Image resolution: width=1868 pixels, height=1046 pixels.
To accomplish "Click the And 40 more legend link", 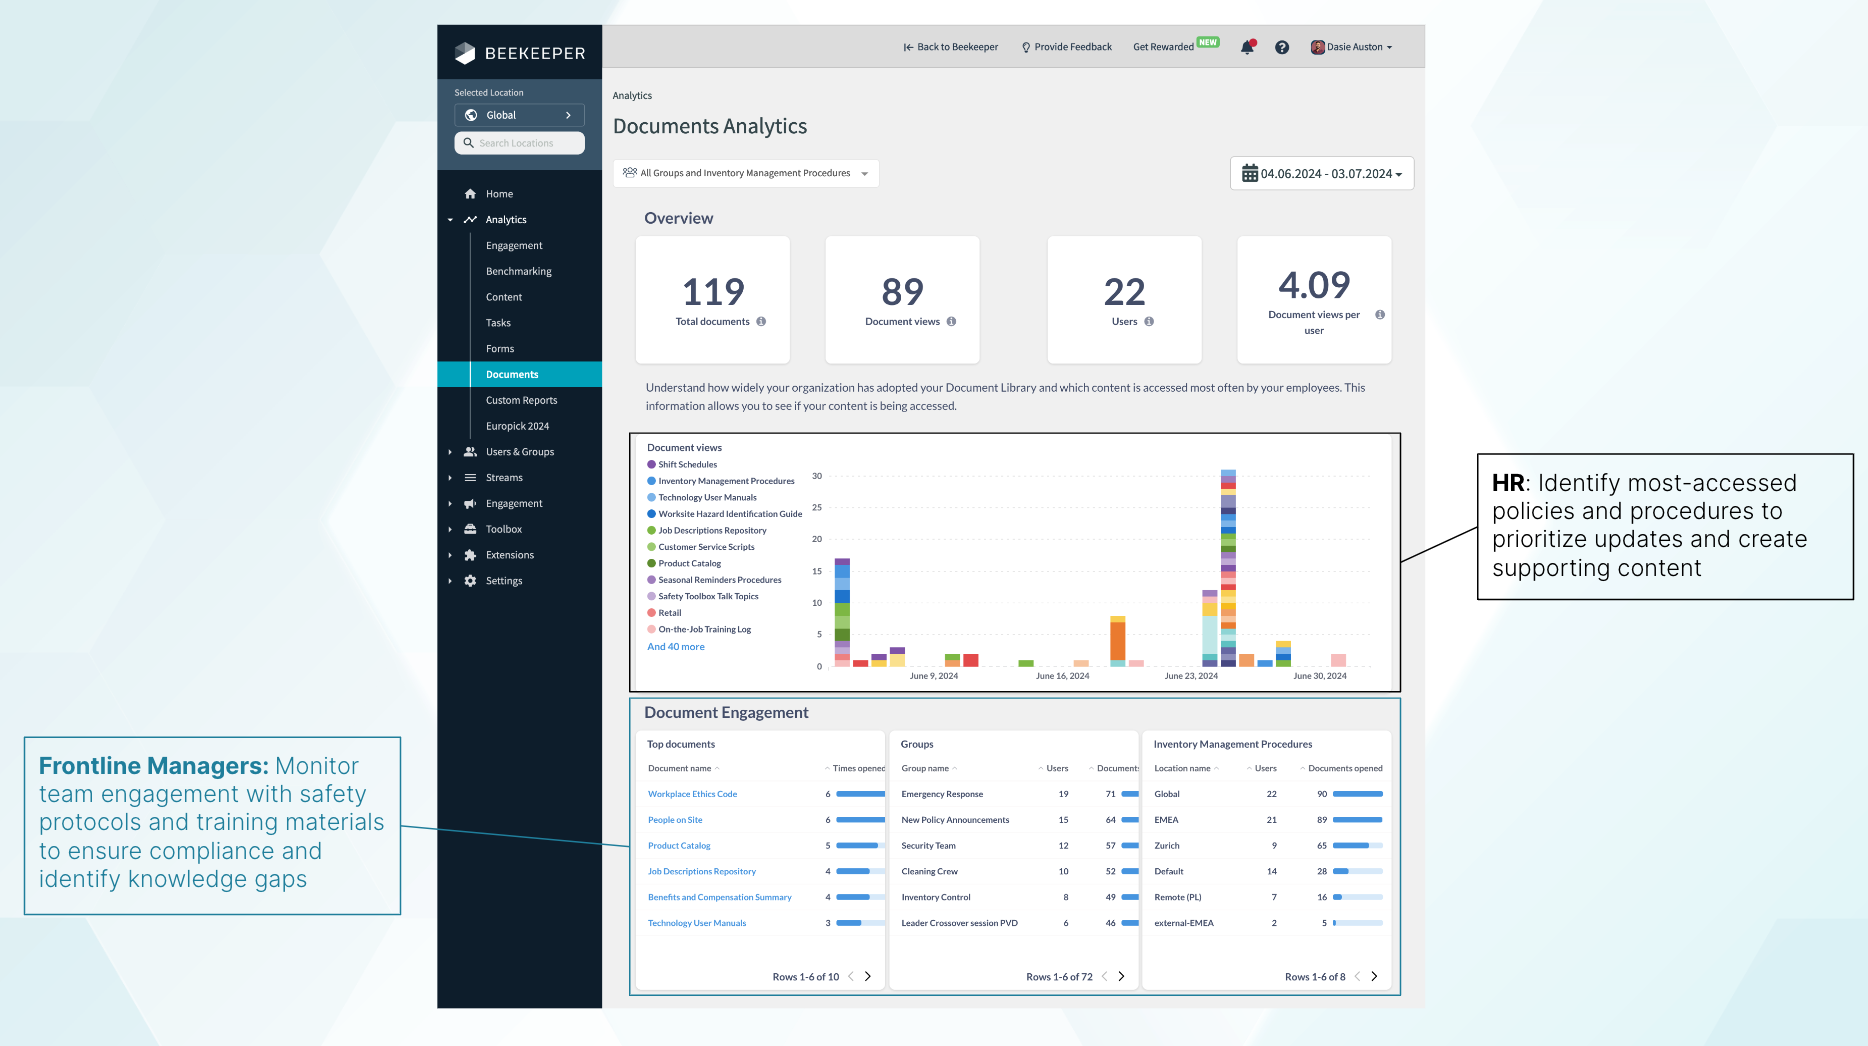I will click(x=676, y=647).
